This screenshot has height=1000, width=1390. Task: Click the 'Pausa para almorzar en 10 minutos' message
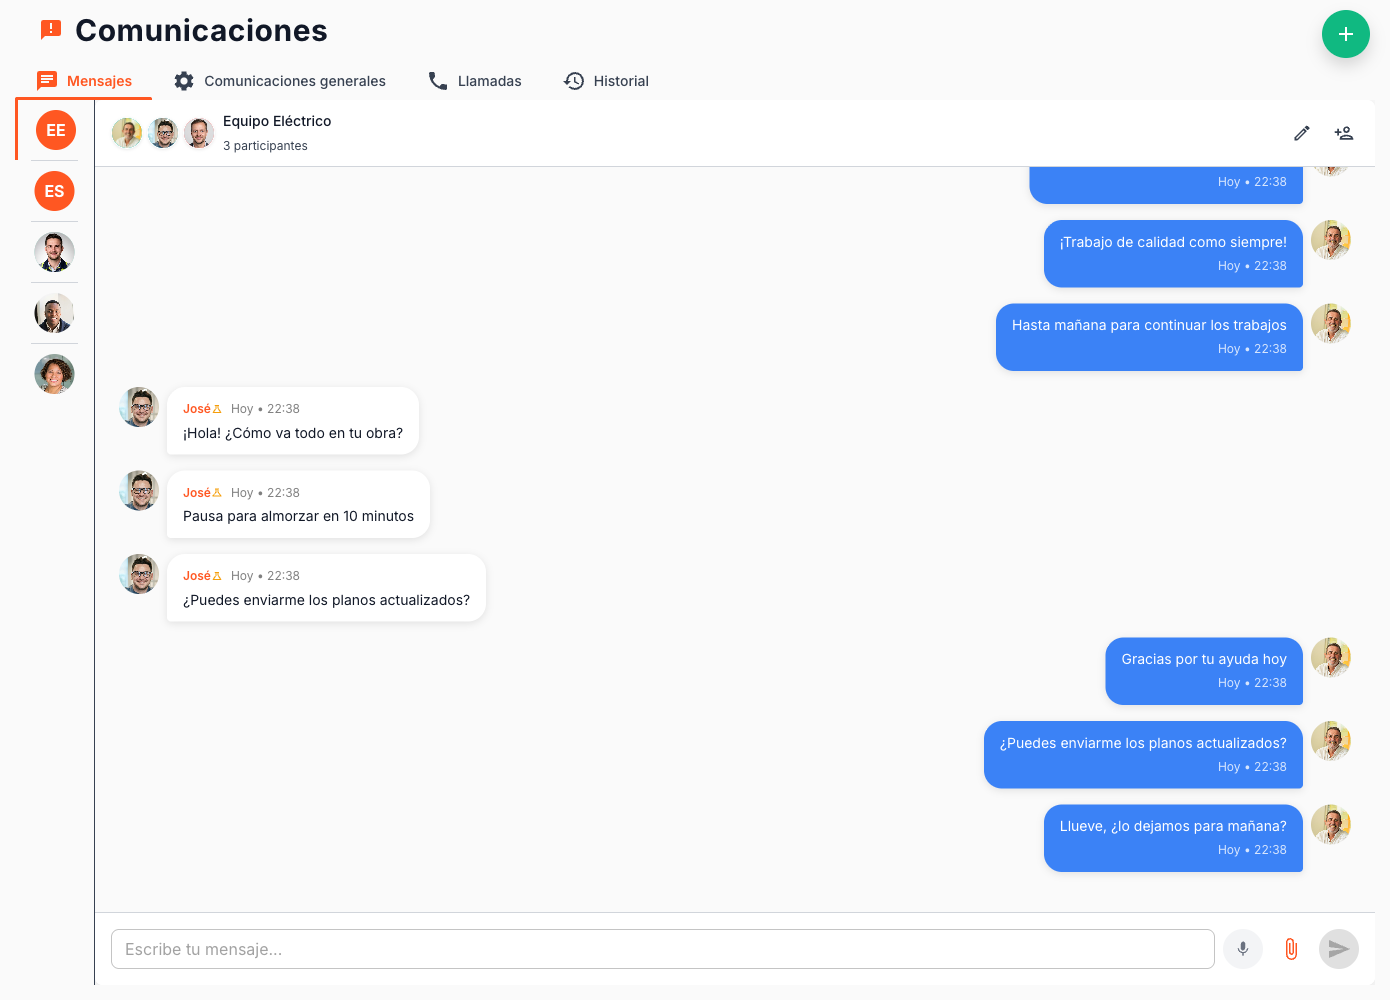[x=298, y=505]
